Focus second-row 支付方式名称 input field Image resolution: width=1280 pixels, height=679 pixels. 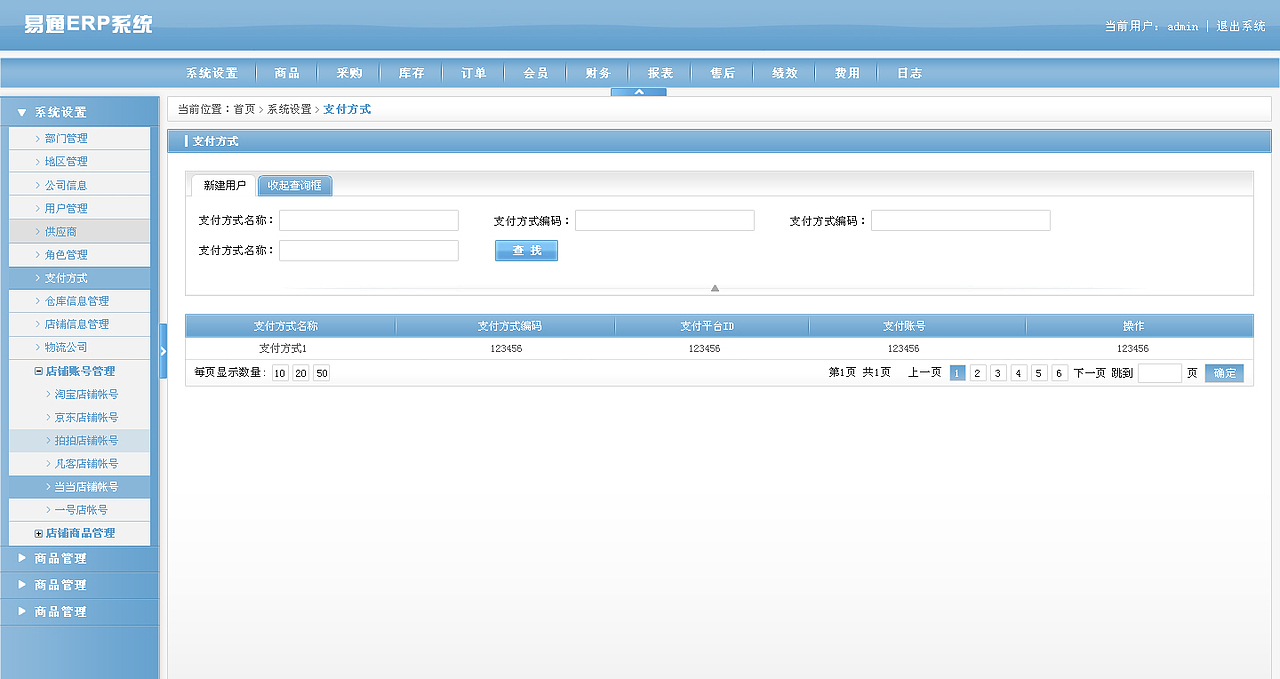pos(369,250)
